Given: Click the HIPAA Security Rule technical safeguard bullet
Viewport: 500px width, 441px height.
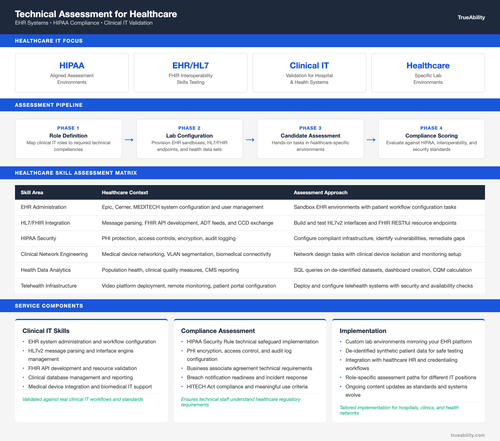Looking at the screenshot, I should tap(252, 342).
